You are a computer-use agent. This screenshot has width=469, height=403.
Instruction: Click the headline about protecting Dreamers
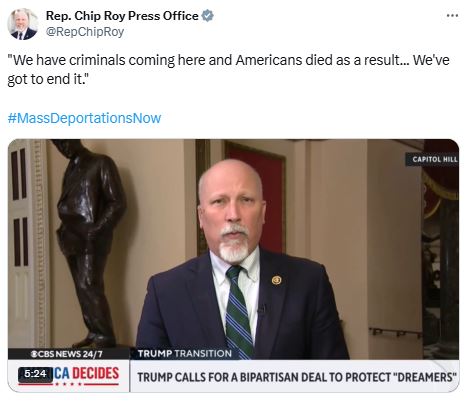click(x=297, y=377)
